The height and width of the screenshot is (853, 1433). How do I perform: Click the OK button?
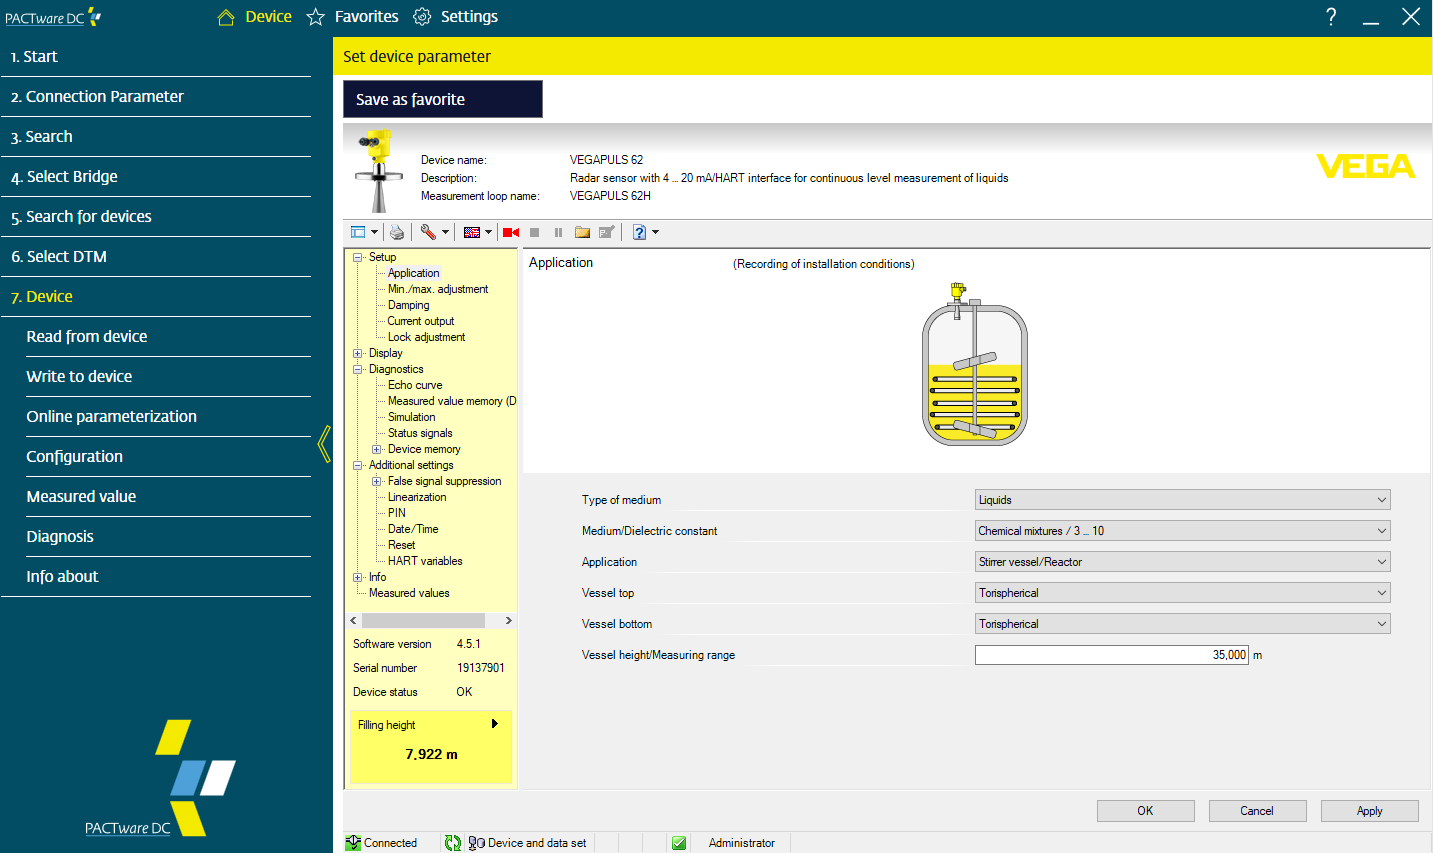(x=1145, y=811)
